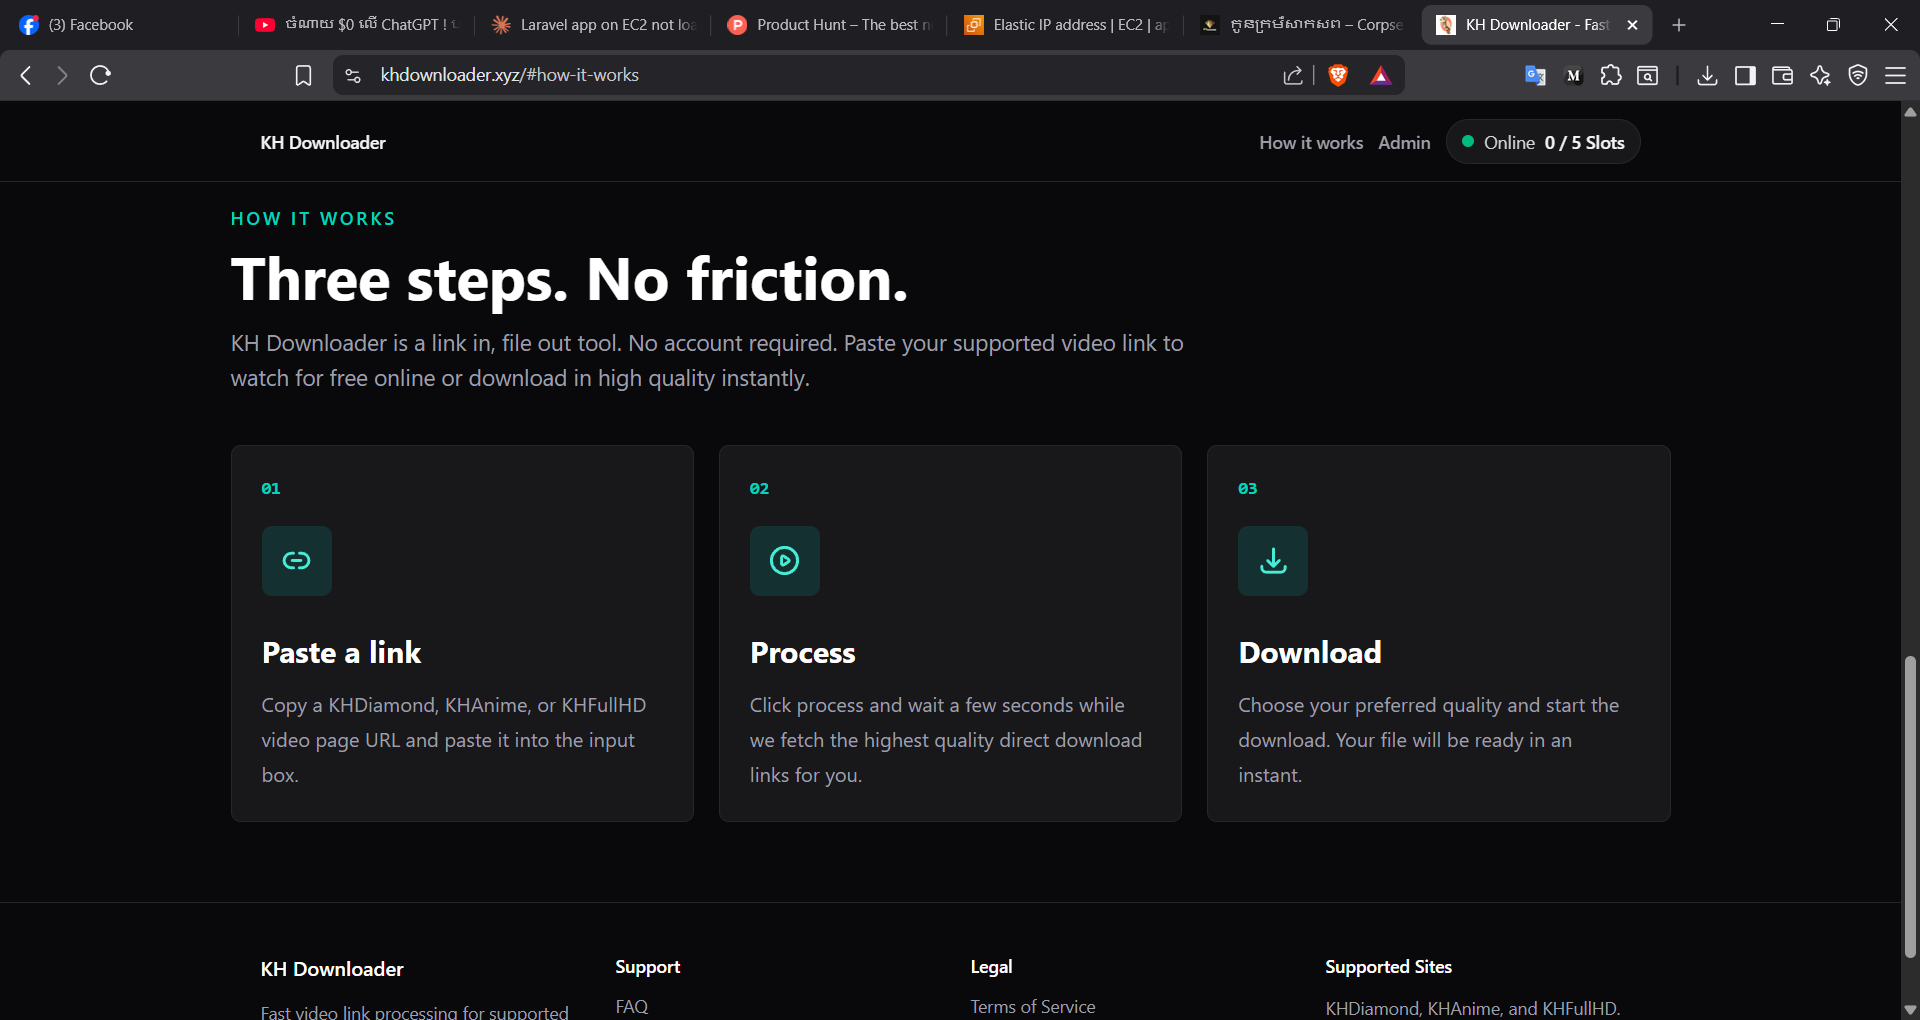Image resolution: width=1920 pixels, height=1020 pixels.
Task: Click the page search extension icon
Action: 1648,75
